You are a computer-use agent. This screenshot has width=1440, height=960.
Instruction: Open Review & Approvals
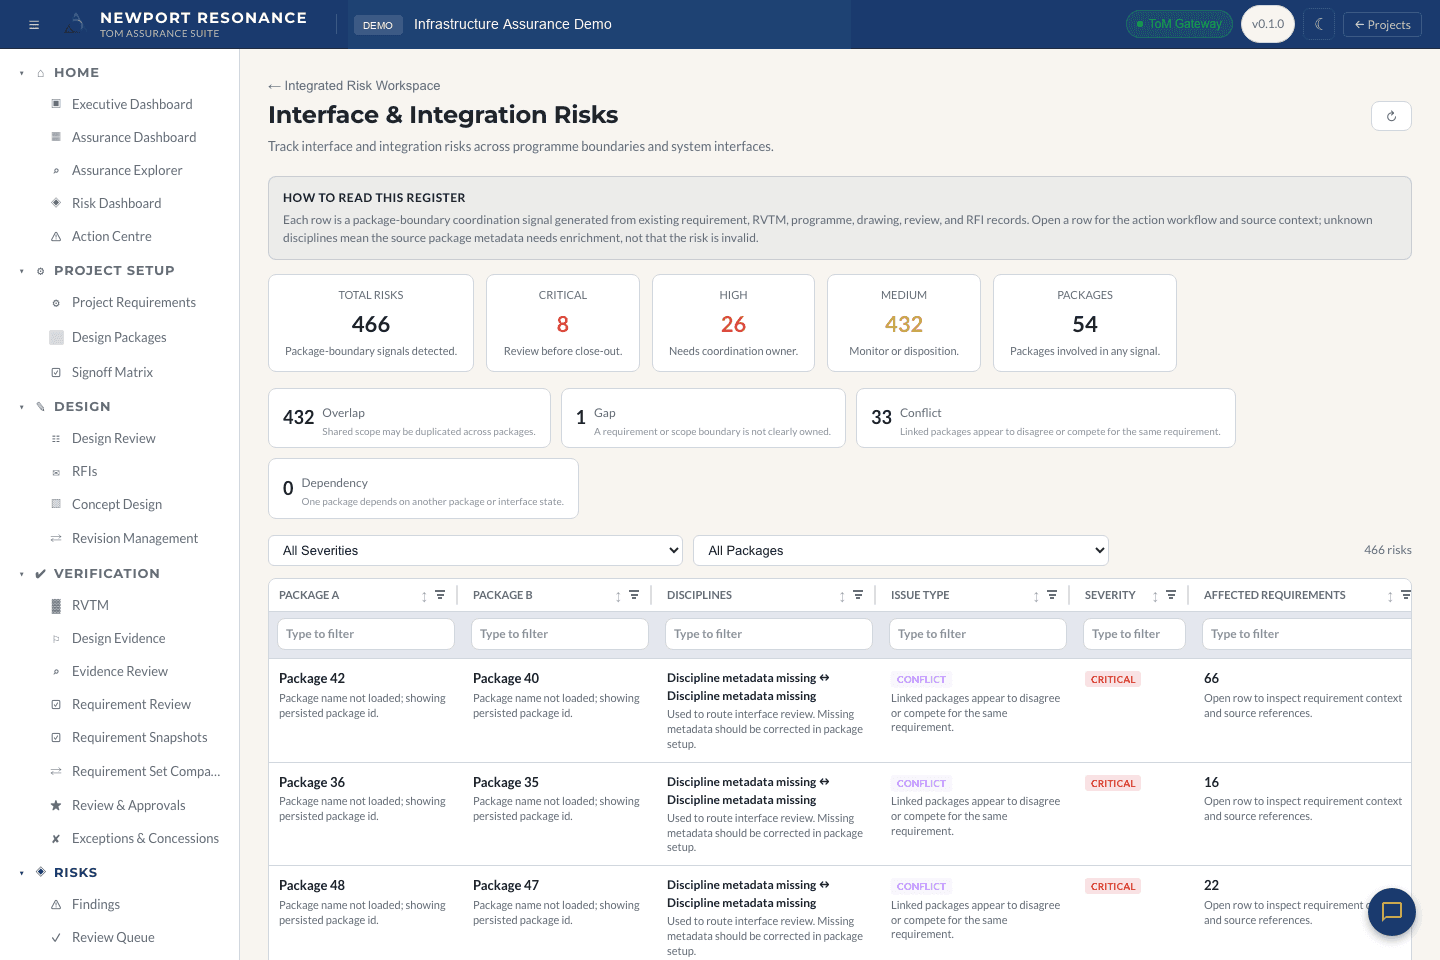point(129,805)
